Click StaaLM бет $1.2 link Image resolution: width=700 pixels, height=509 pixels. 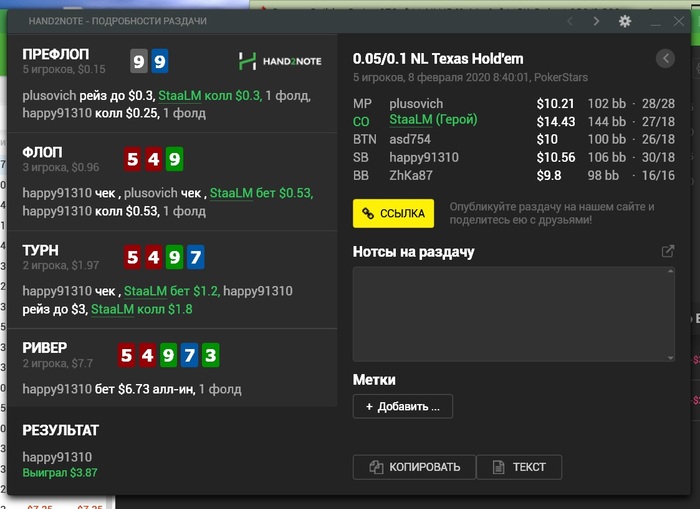click(171, 291)
